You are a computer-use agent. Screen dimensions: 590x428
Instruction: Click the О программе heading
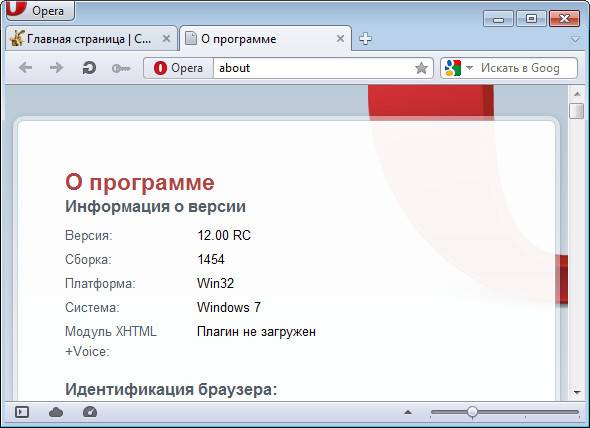pos(140,183)
